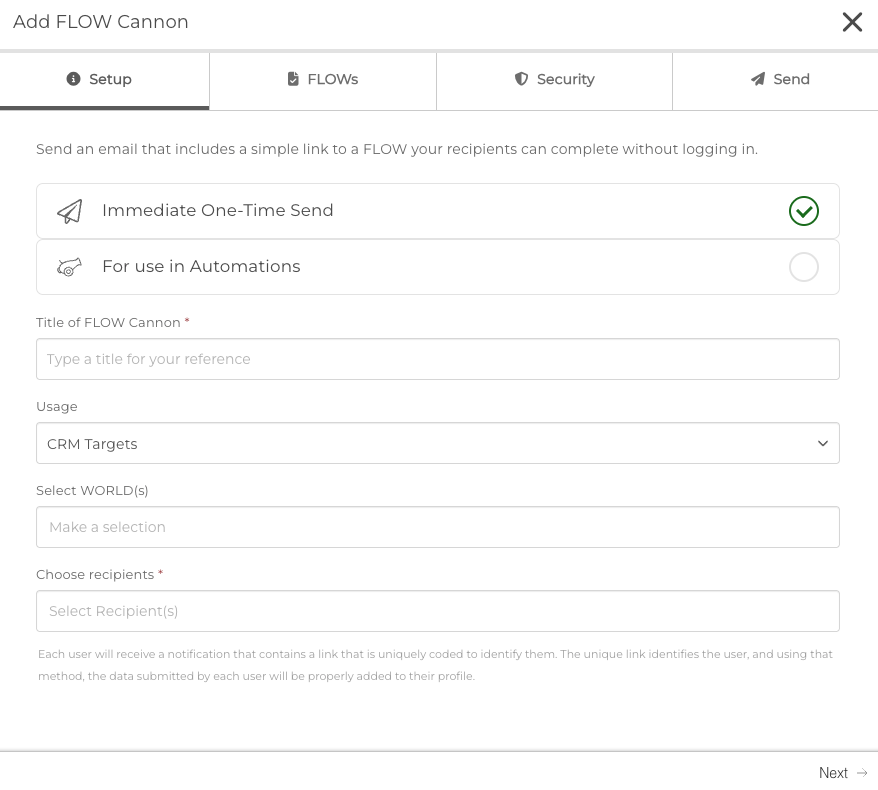878x790 pixels.
Task: Click the Next button
Action: pos(833,773)
